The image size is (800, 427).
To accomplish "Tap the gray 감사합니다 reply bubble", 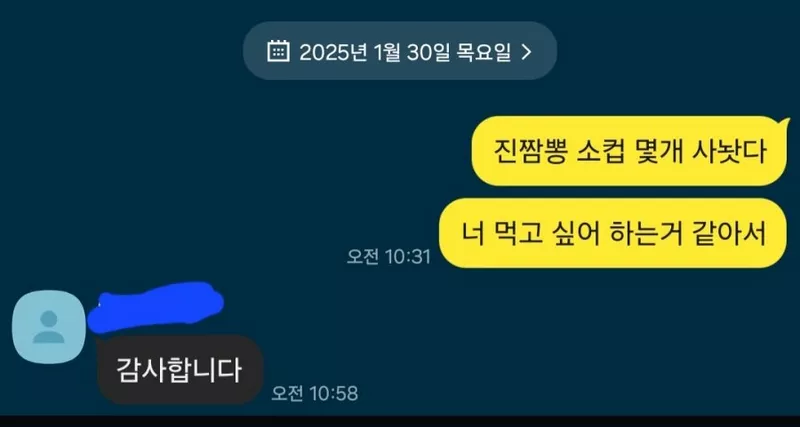I will [x=180, y=369].
